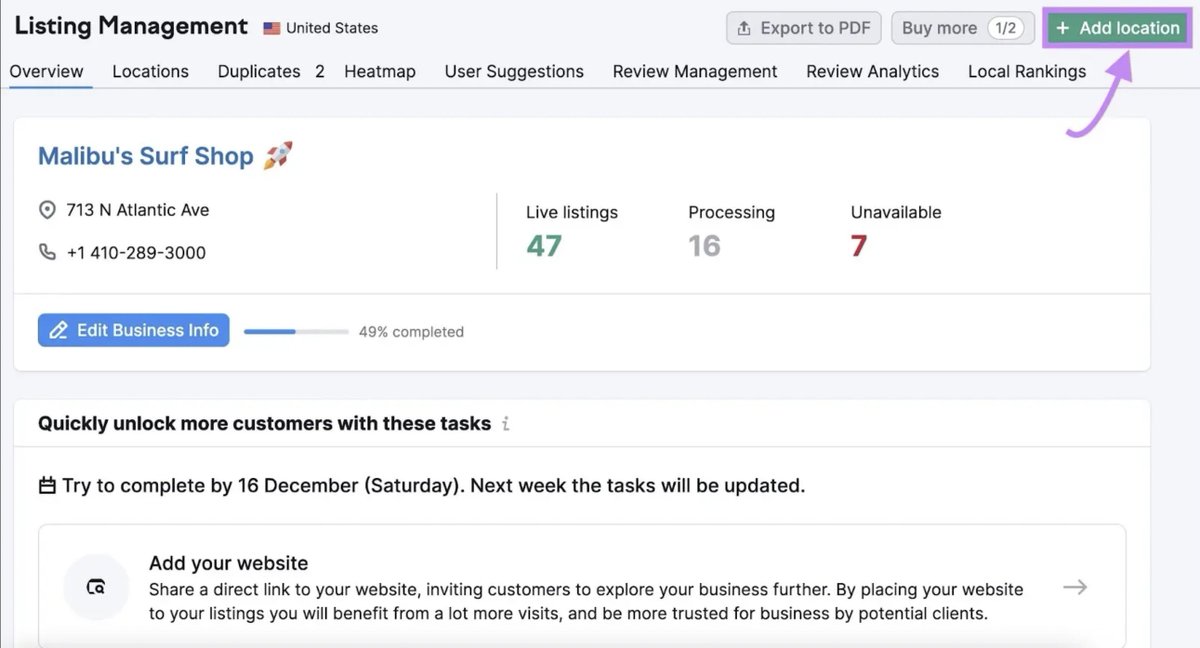Click the 49% completed progress bar
This screenshot has width=1200, height=648.
(295, 330)
